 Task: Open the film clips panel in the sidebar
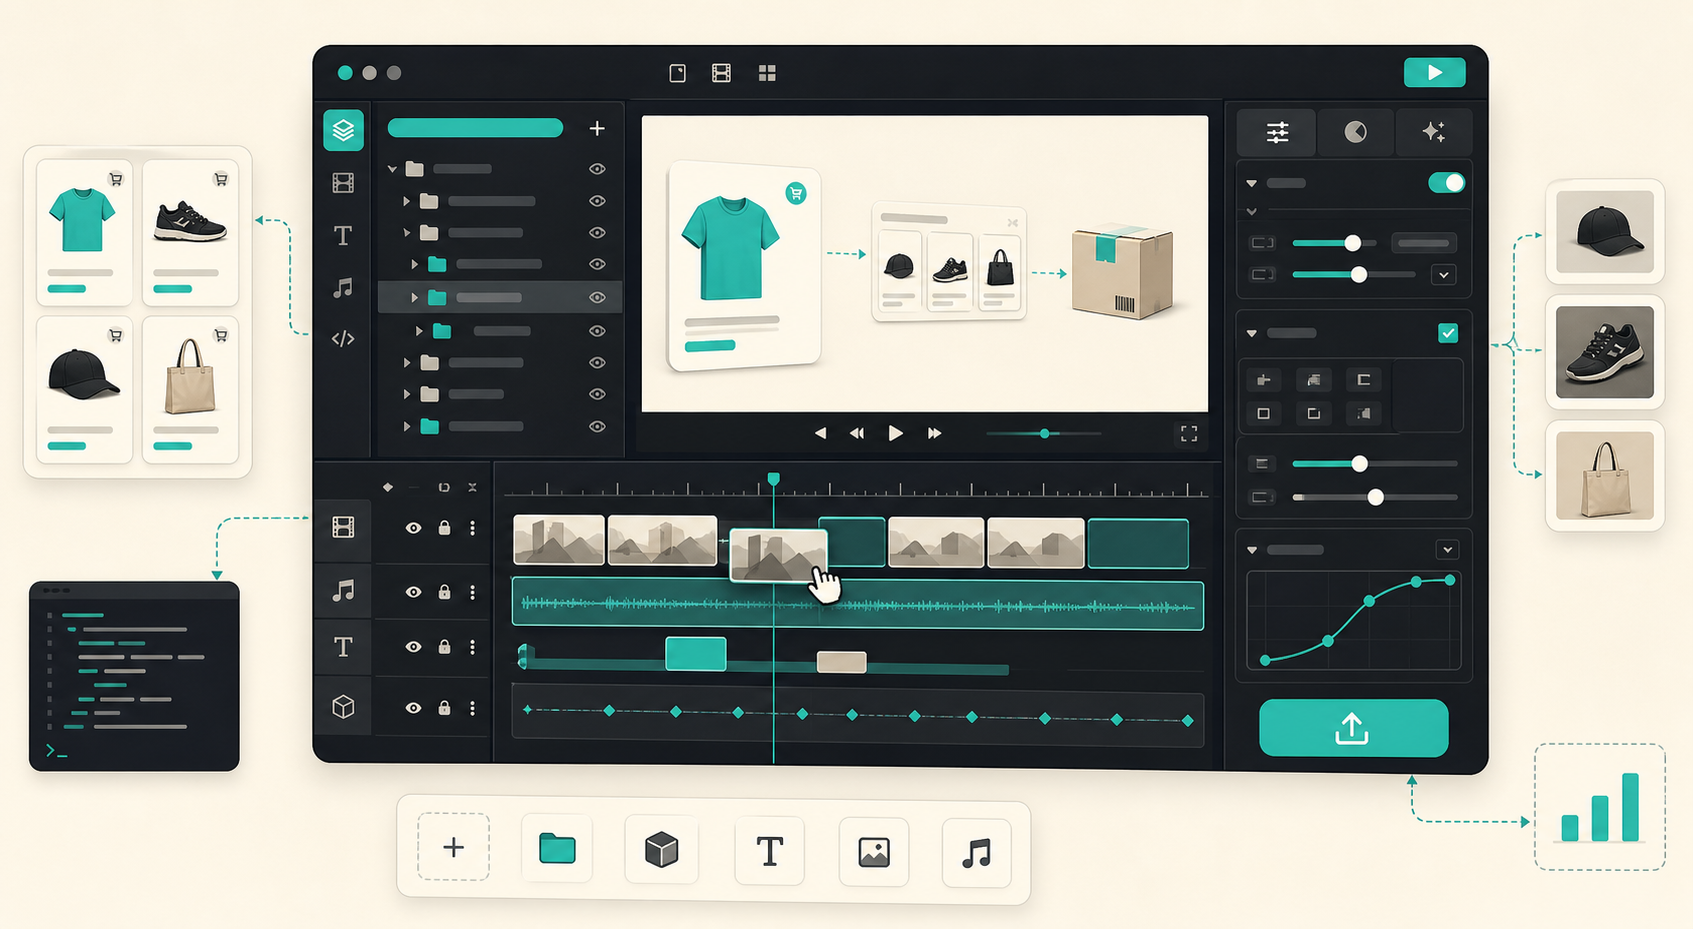pos(343,183)
